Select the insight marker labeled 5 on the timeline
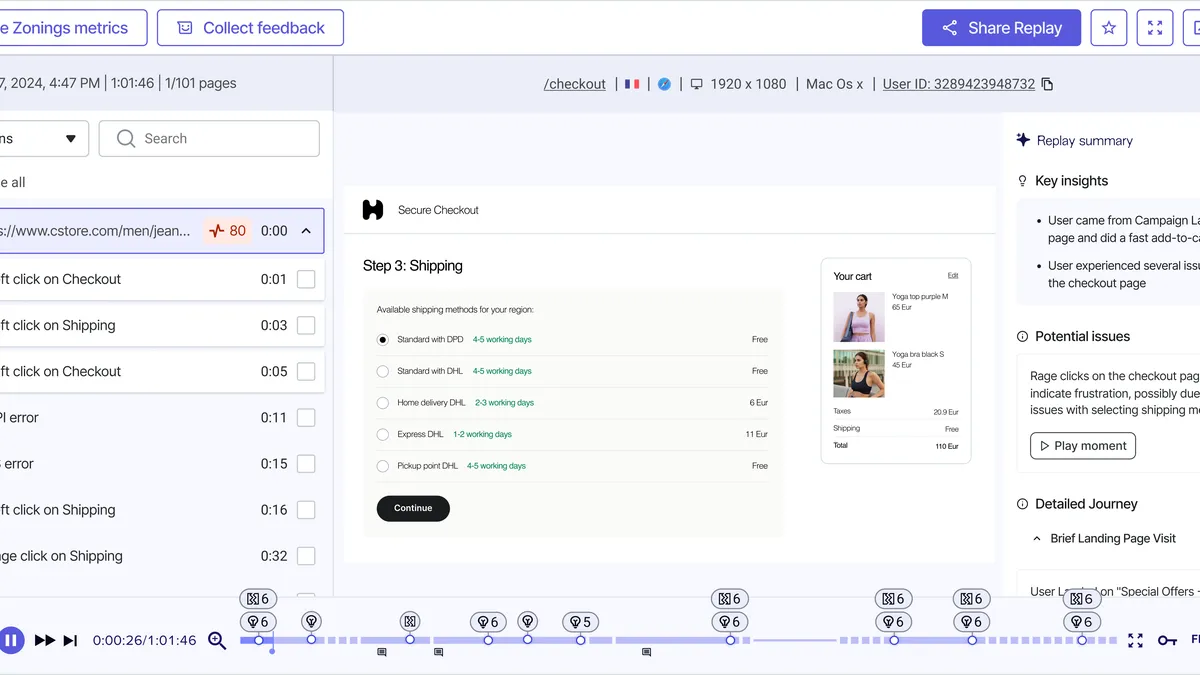The height and width of the screenshot is (675, 1200). pyautogui.click(x=580, y=622)
